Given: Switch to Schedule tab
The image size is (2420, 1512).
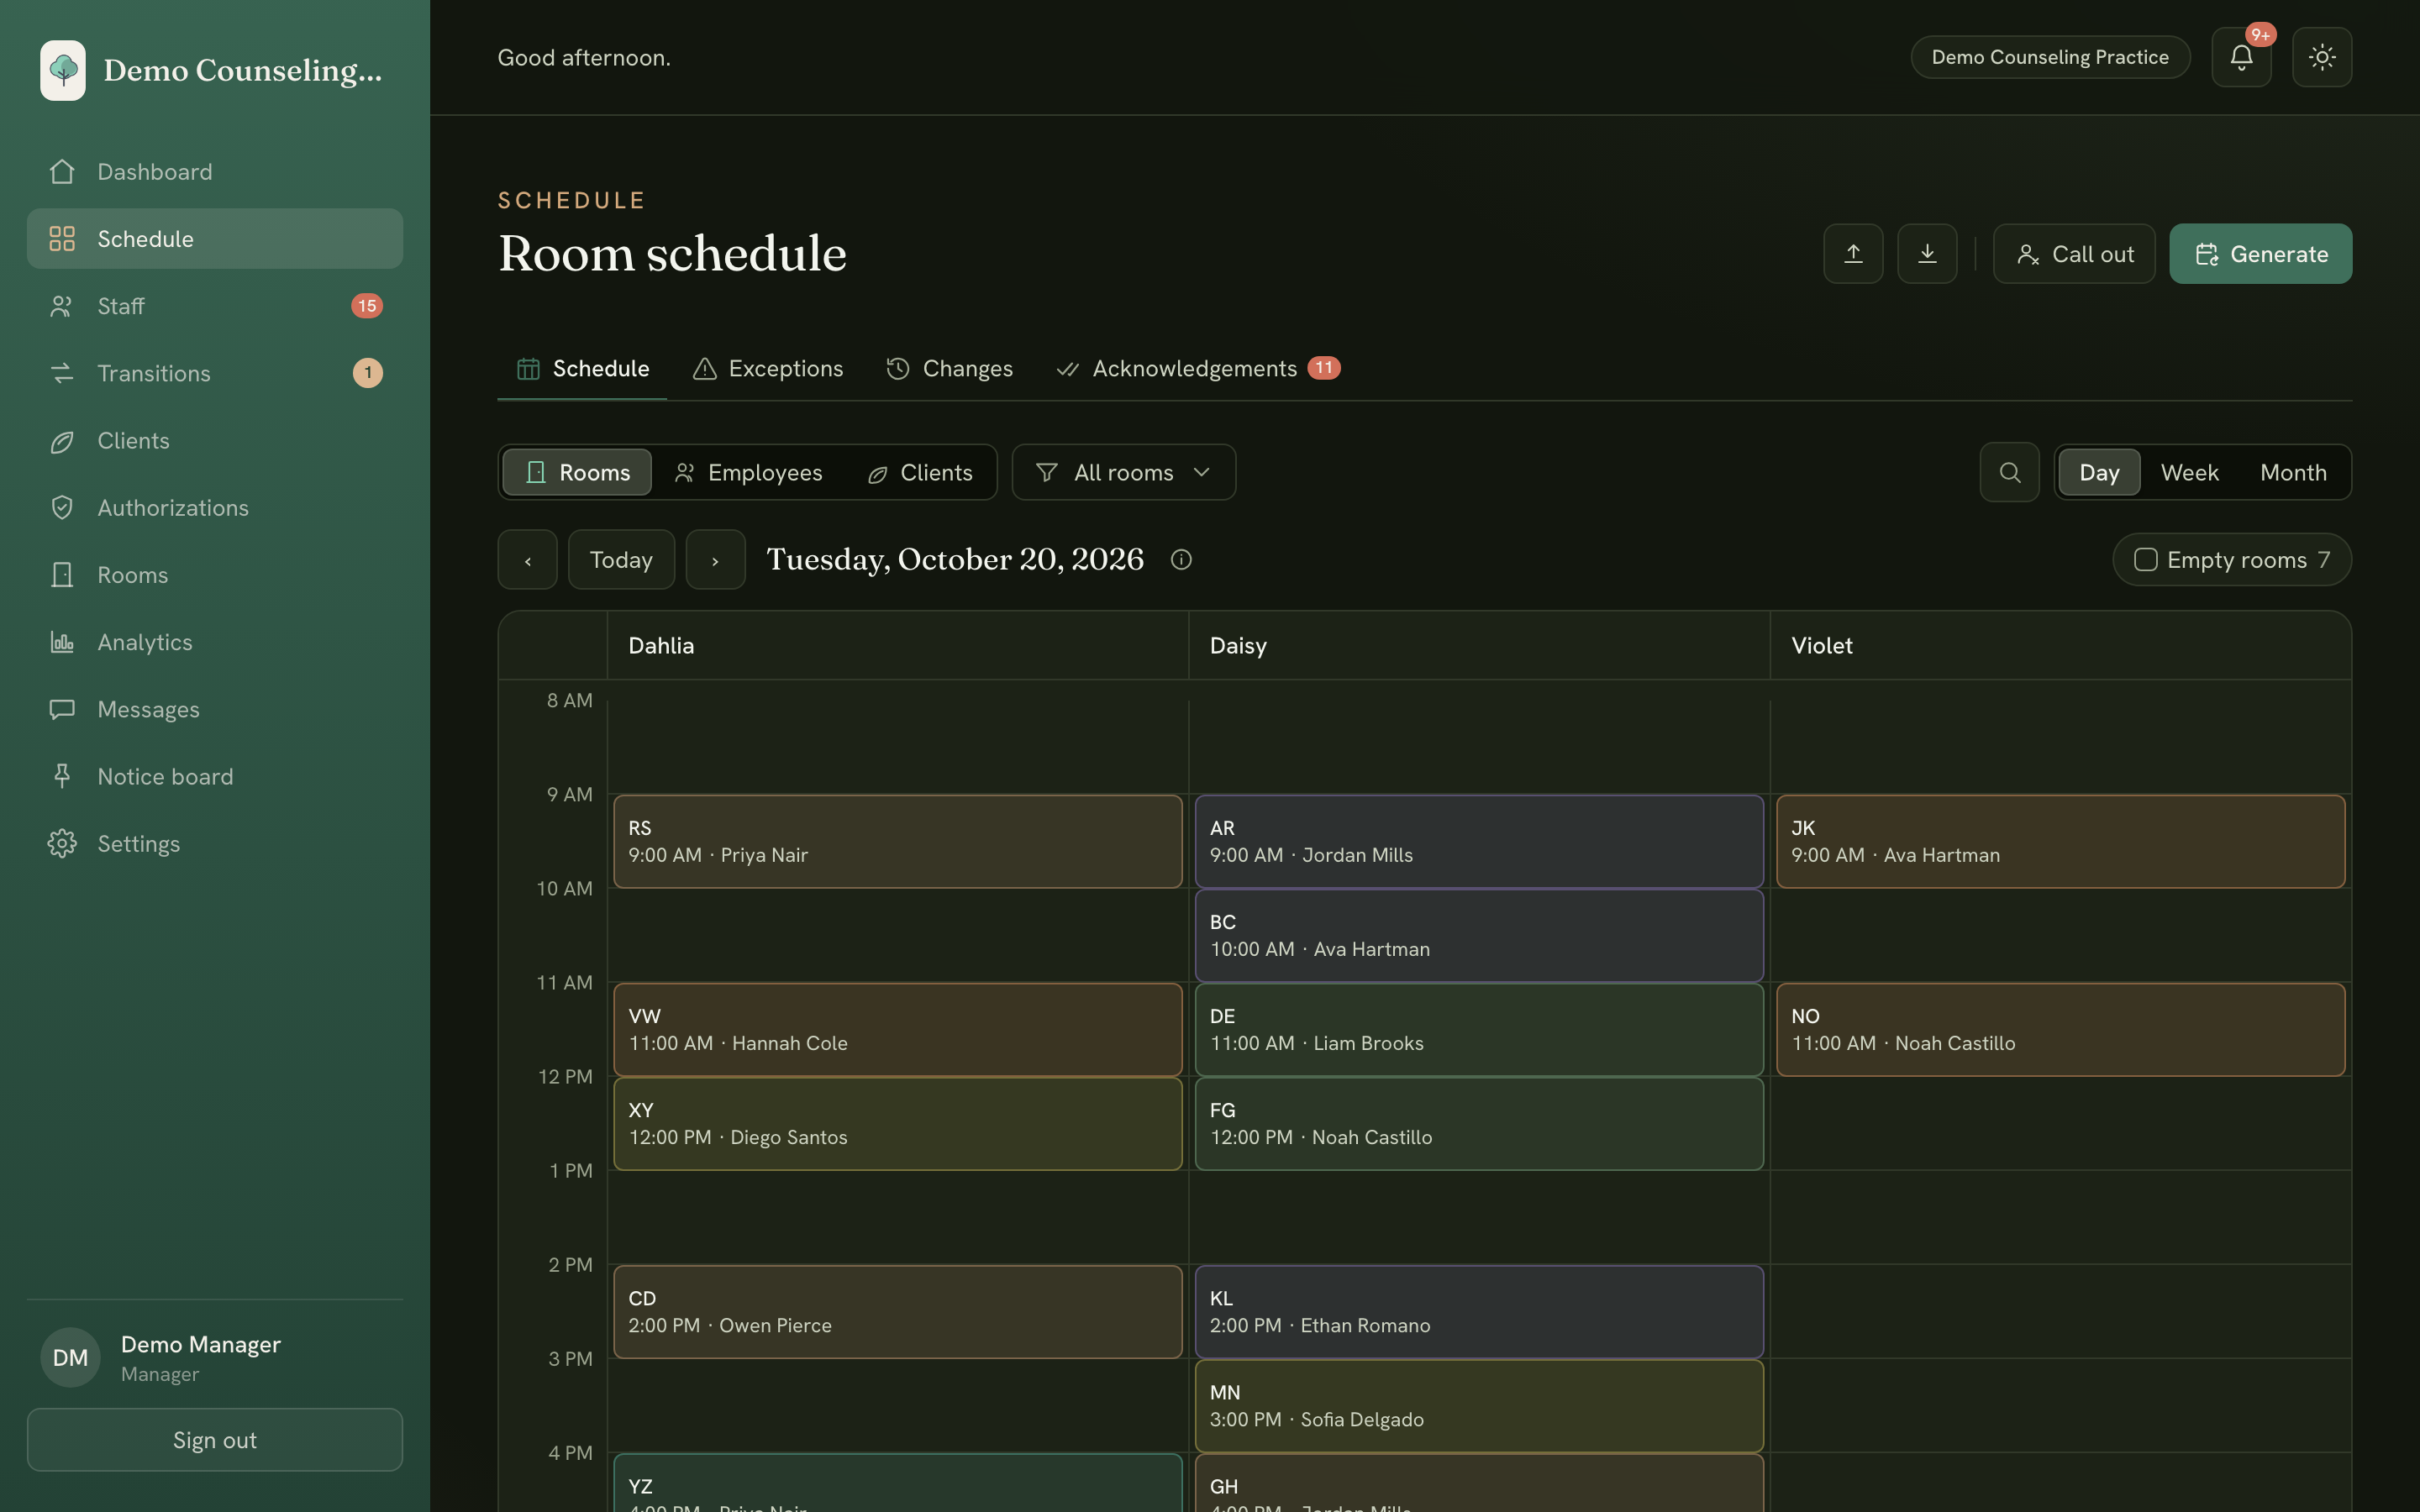Looking at the screenshot, I should click(582, 369).
